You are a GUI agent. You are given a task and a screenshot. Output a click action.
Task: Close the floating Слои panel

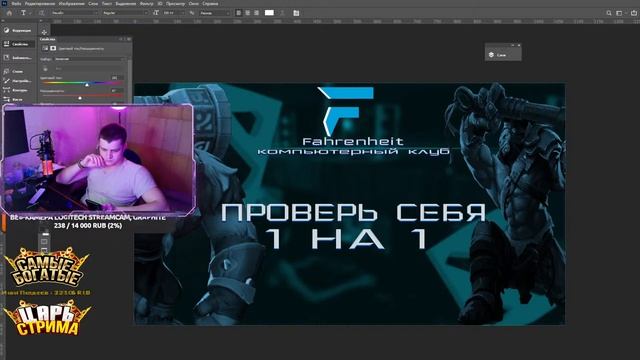(519, 45)
